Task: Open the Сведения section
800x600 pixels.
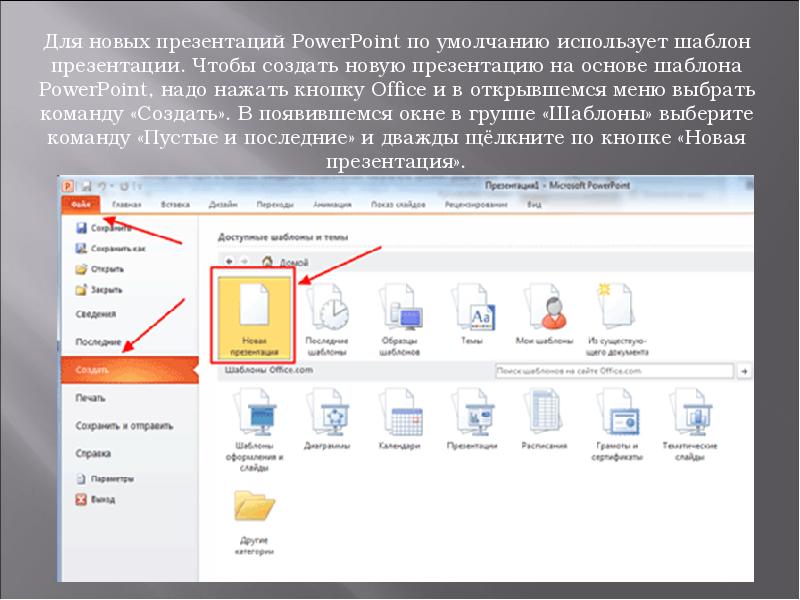Action: point(96,314)
